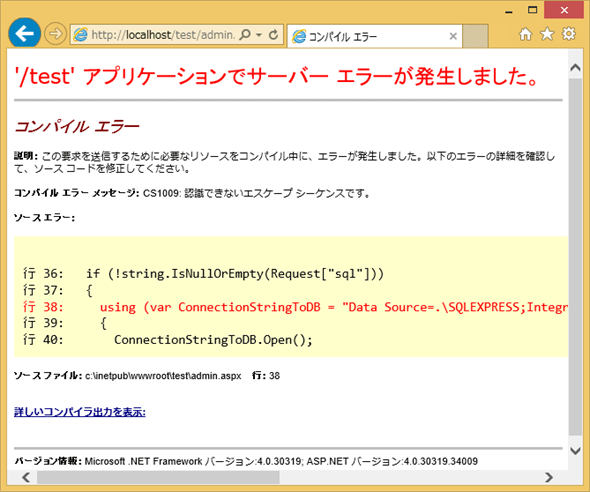Click the horizontal scrollbar thumb
The image size is (590, 492).
(158, 477)
